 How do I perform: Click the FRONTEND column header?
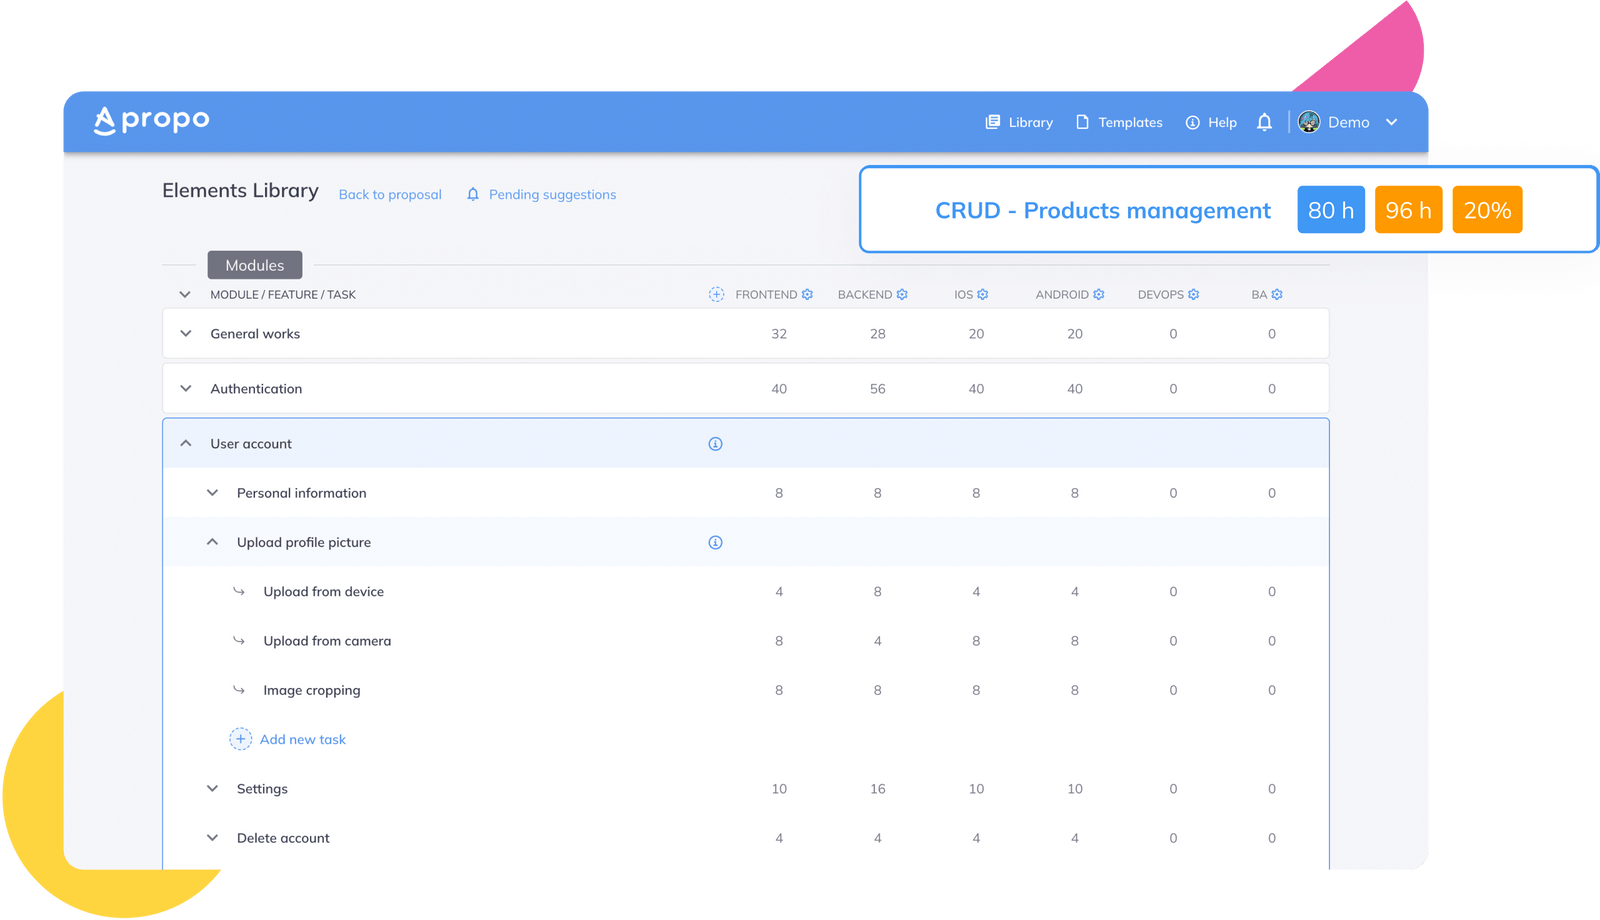pyautogui.click(x=766, y=294)
